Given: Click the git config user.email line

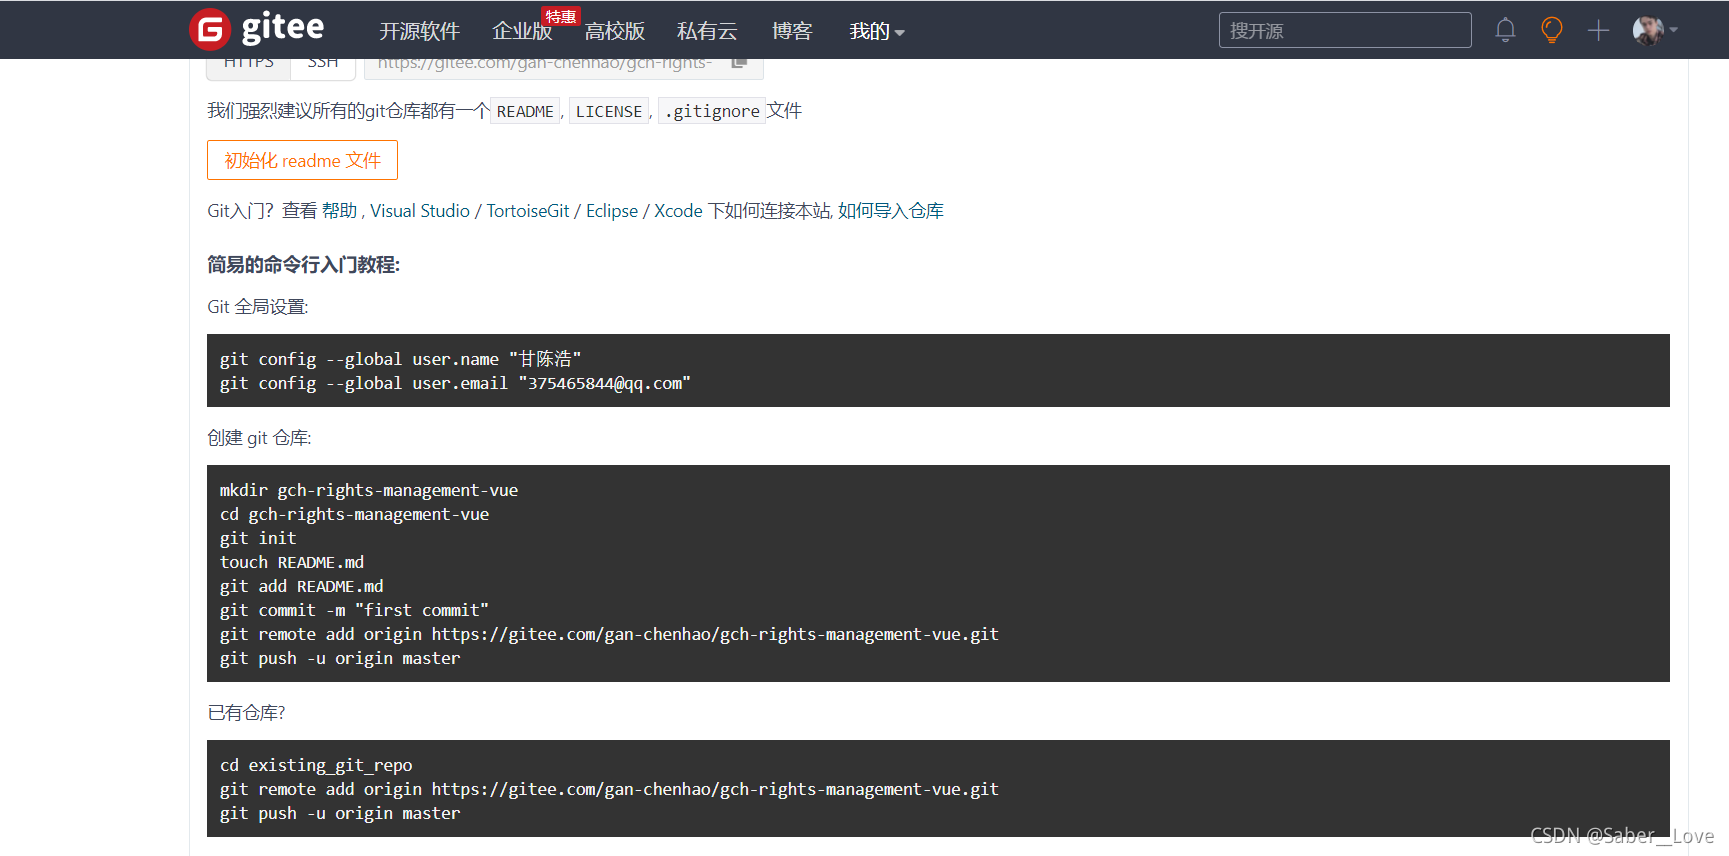Looking at the screenshot, I should tap(455, 383).
